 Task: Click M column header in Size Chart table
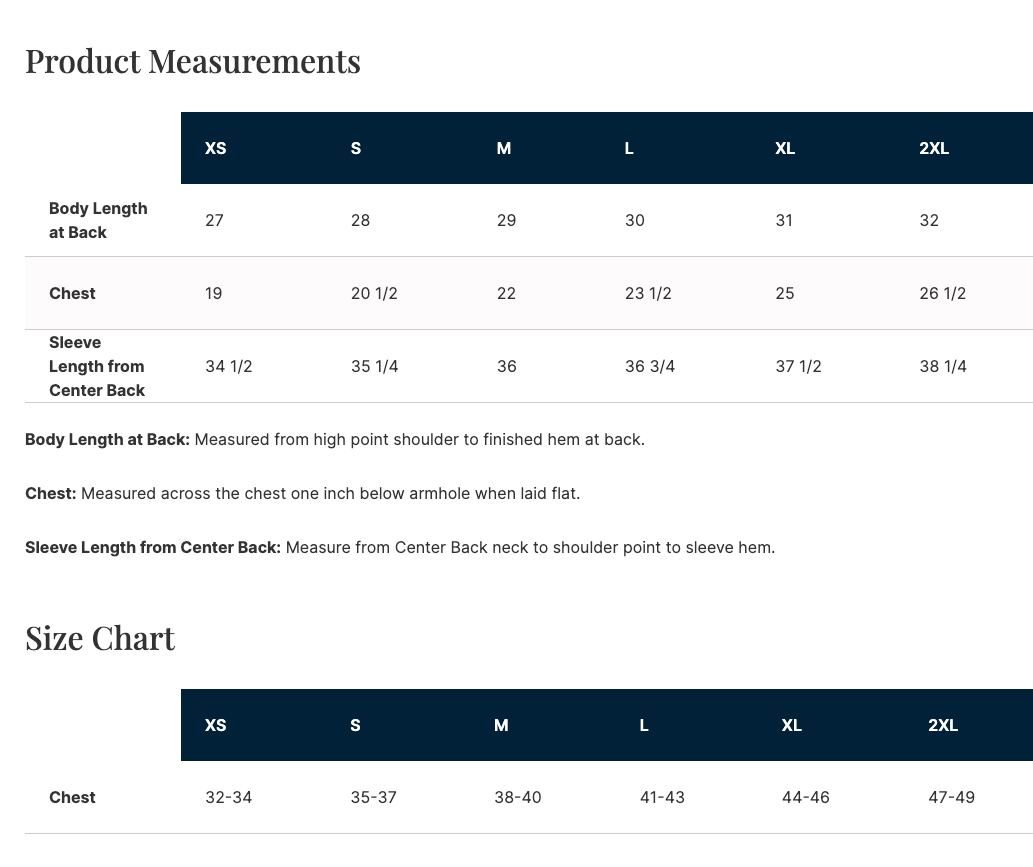[x=501, y=725]
